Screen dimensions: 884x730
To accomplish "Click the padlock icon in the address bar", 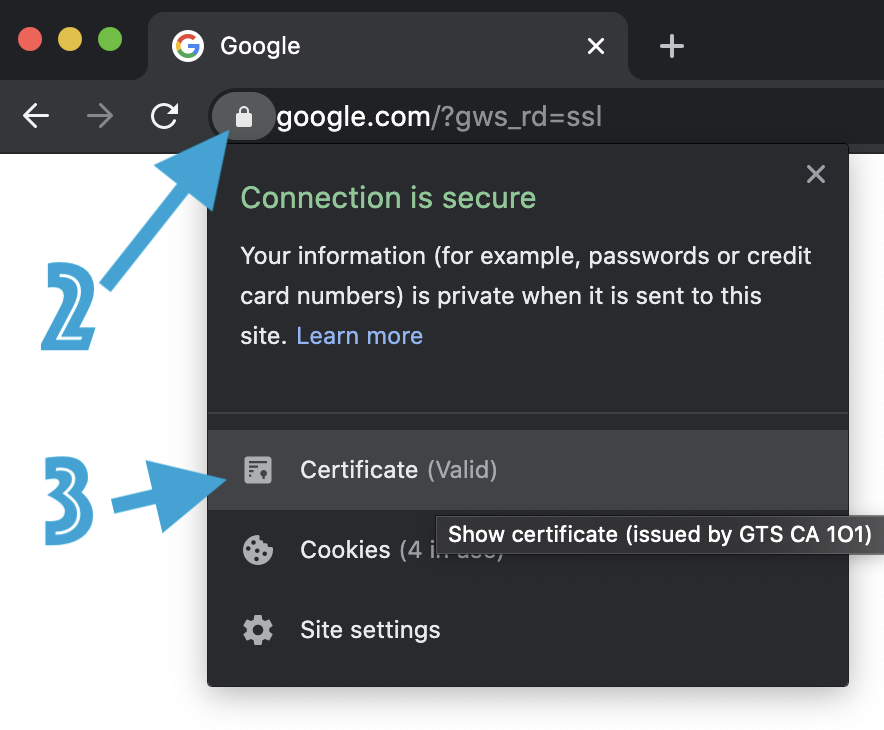I will pos(243,116).
